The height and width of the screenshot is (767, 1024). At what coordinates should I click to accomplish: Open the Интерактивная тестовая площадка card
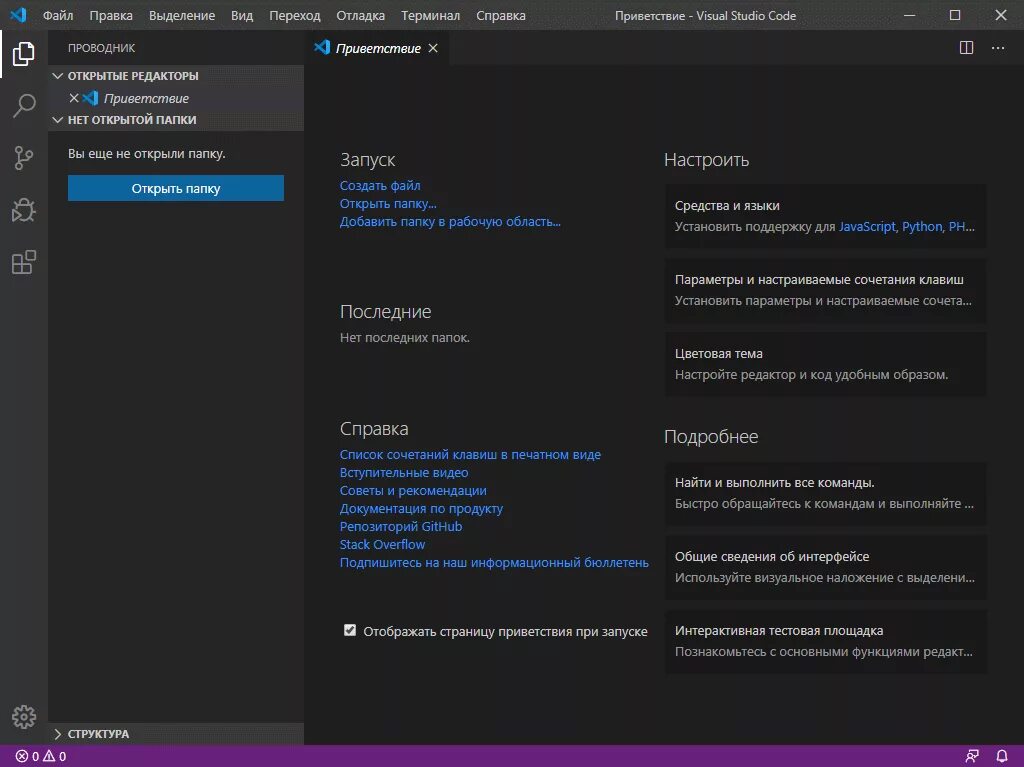(x=825, y=641)
